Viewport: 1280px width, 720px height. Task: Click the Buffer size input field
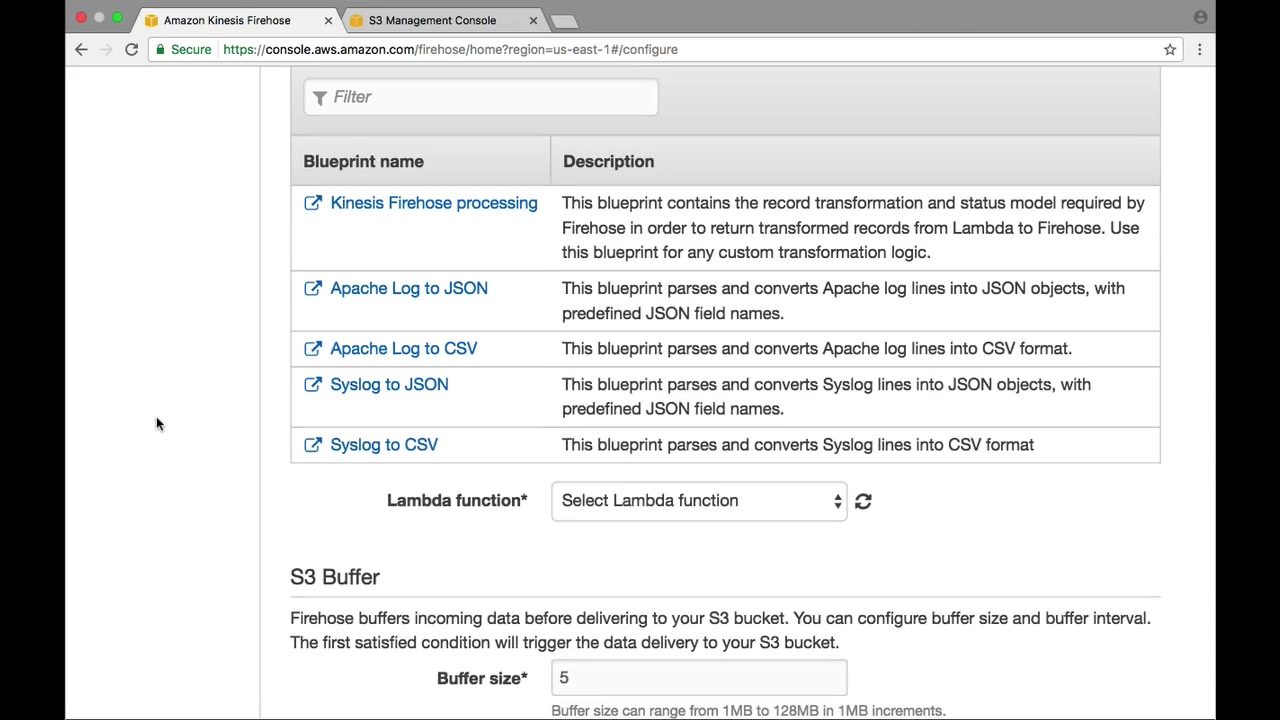coord(699,678)
